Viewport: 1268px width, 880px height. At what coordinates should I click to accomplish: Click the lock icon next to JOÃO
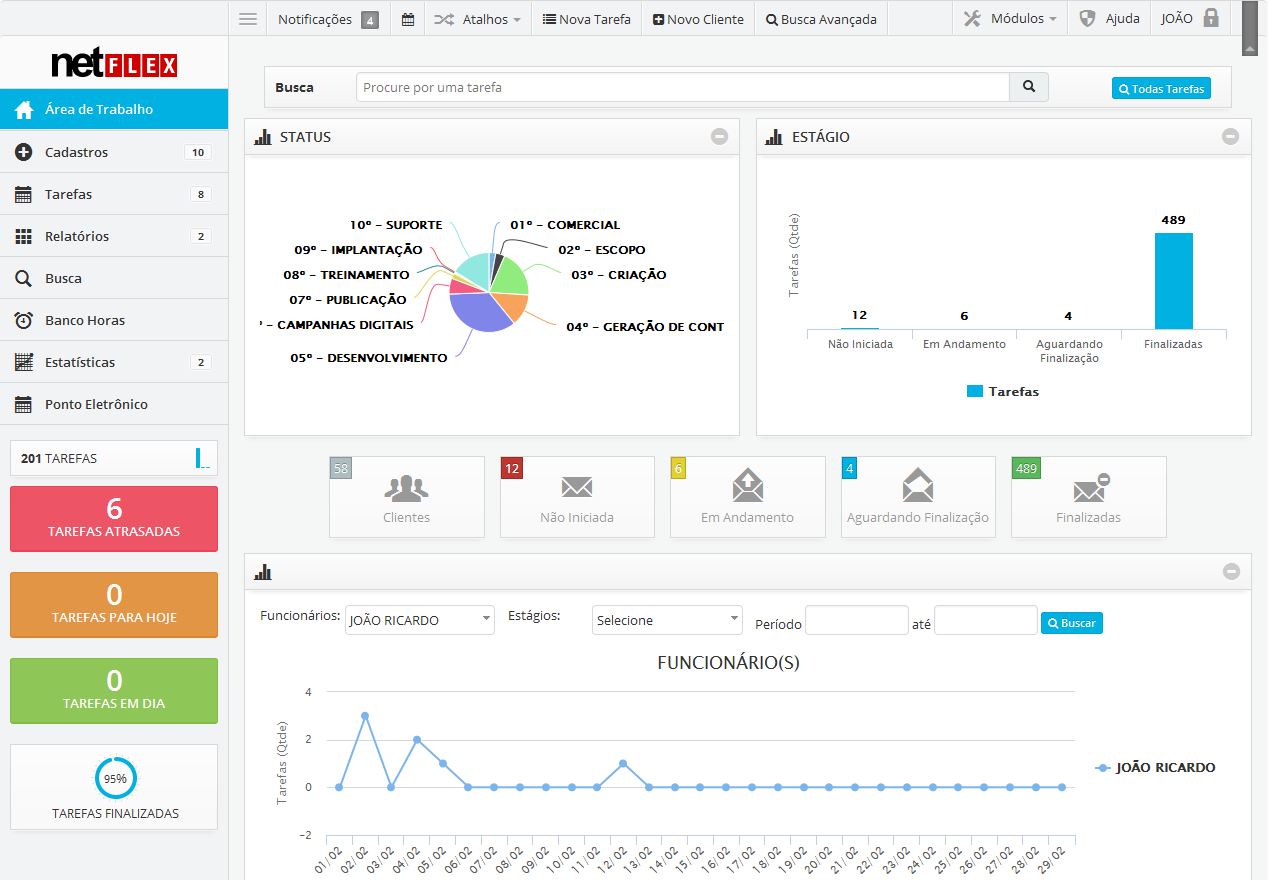pyautogui.click(x=1211, y=18)
